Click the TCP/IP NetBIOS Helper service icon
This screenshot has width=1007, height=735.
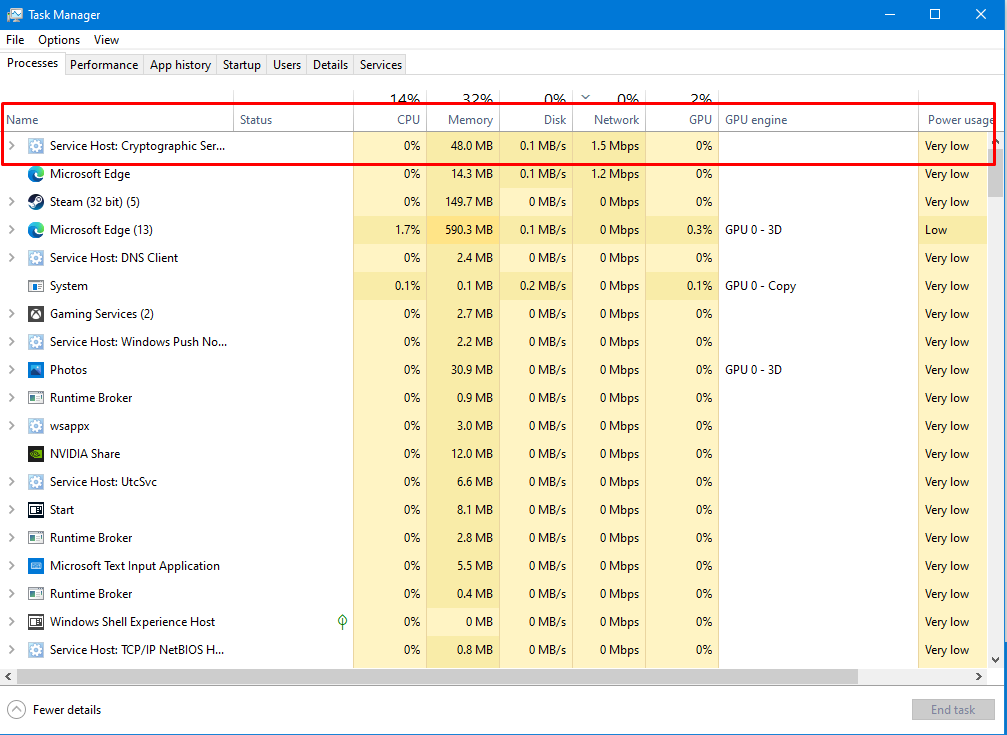(x=36, y=650)
